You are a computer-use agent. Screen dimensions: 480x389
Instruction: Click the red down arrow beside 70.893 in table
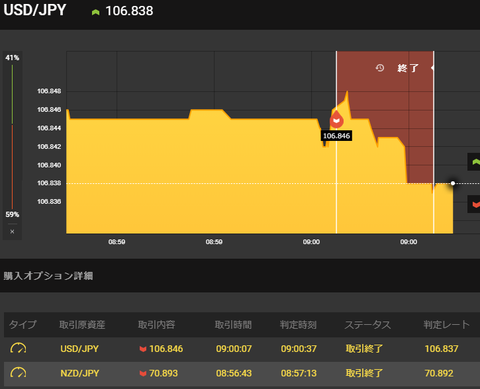[x=143, y=373]
